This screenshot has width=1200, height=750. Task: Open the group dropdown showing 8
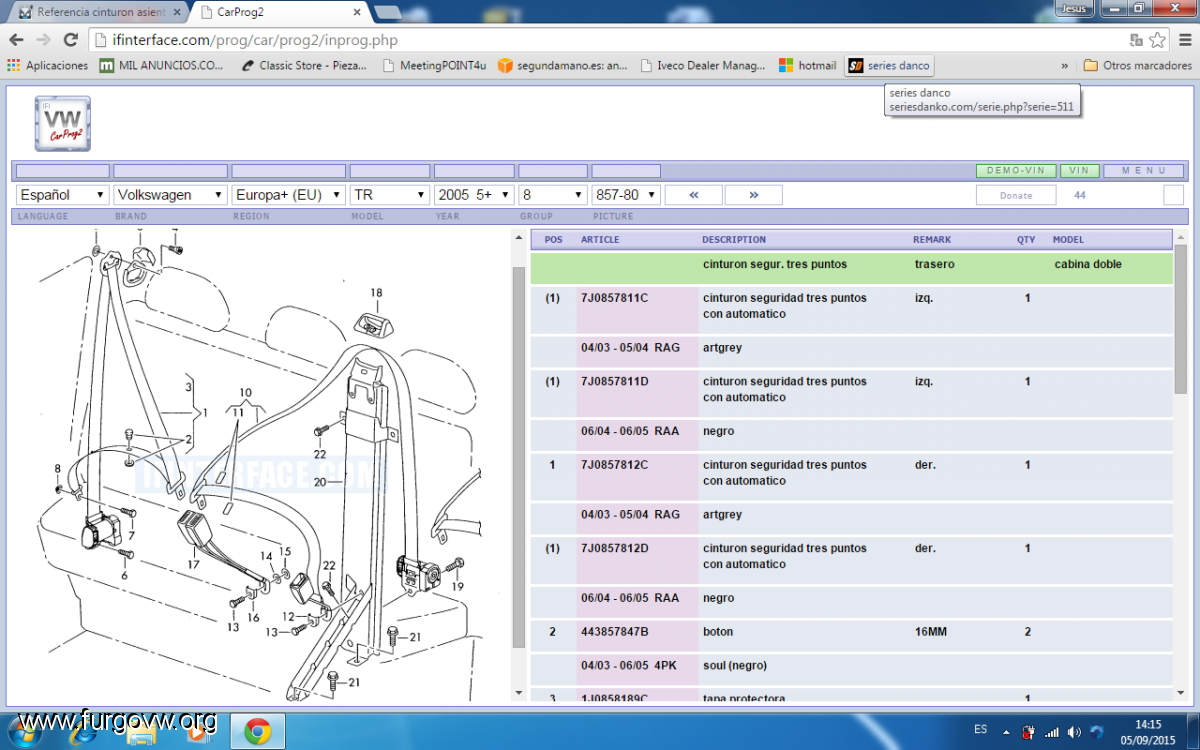pyautogui.click(x=553, y=195)
